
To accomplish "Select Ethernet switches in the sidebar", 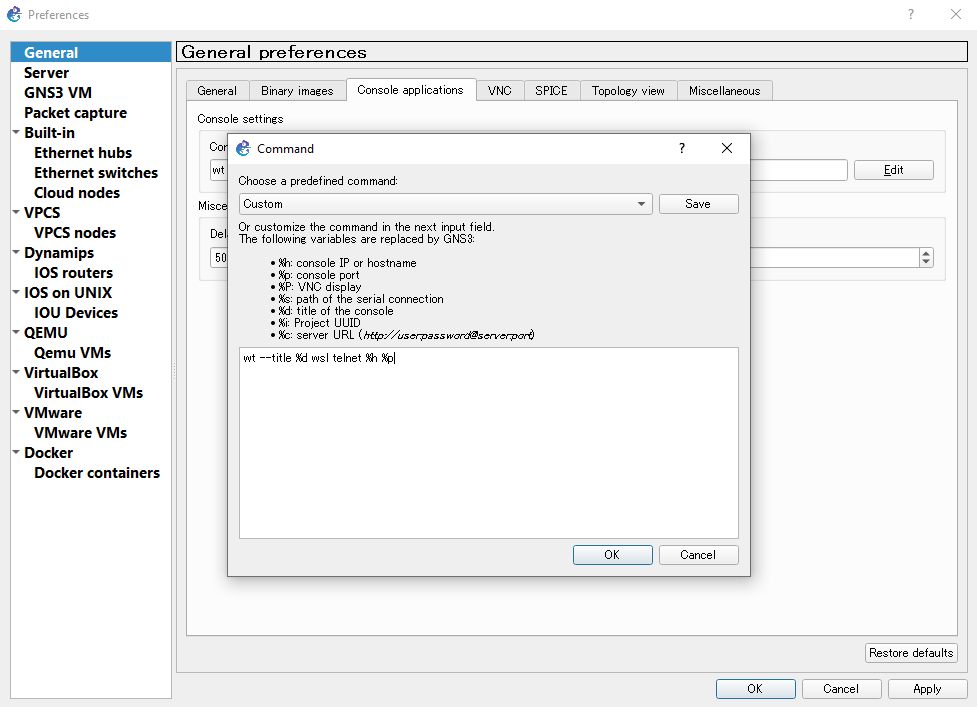I will click(x=96, y=173).
